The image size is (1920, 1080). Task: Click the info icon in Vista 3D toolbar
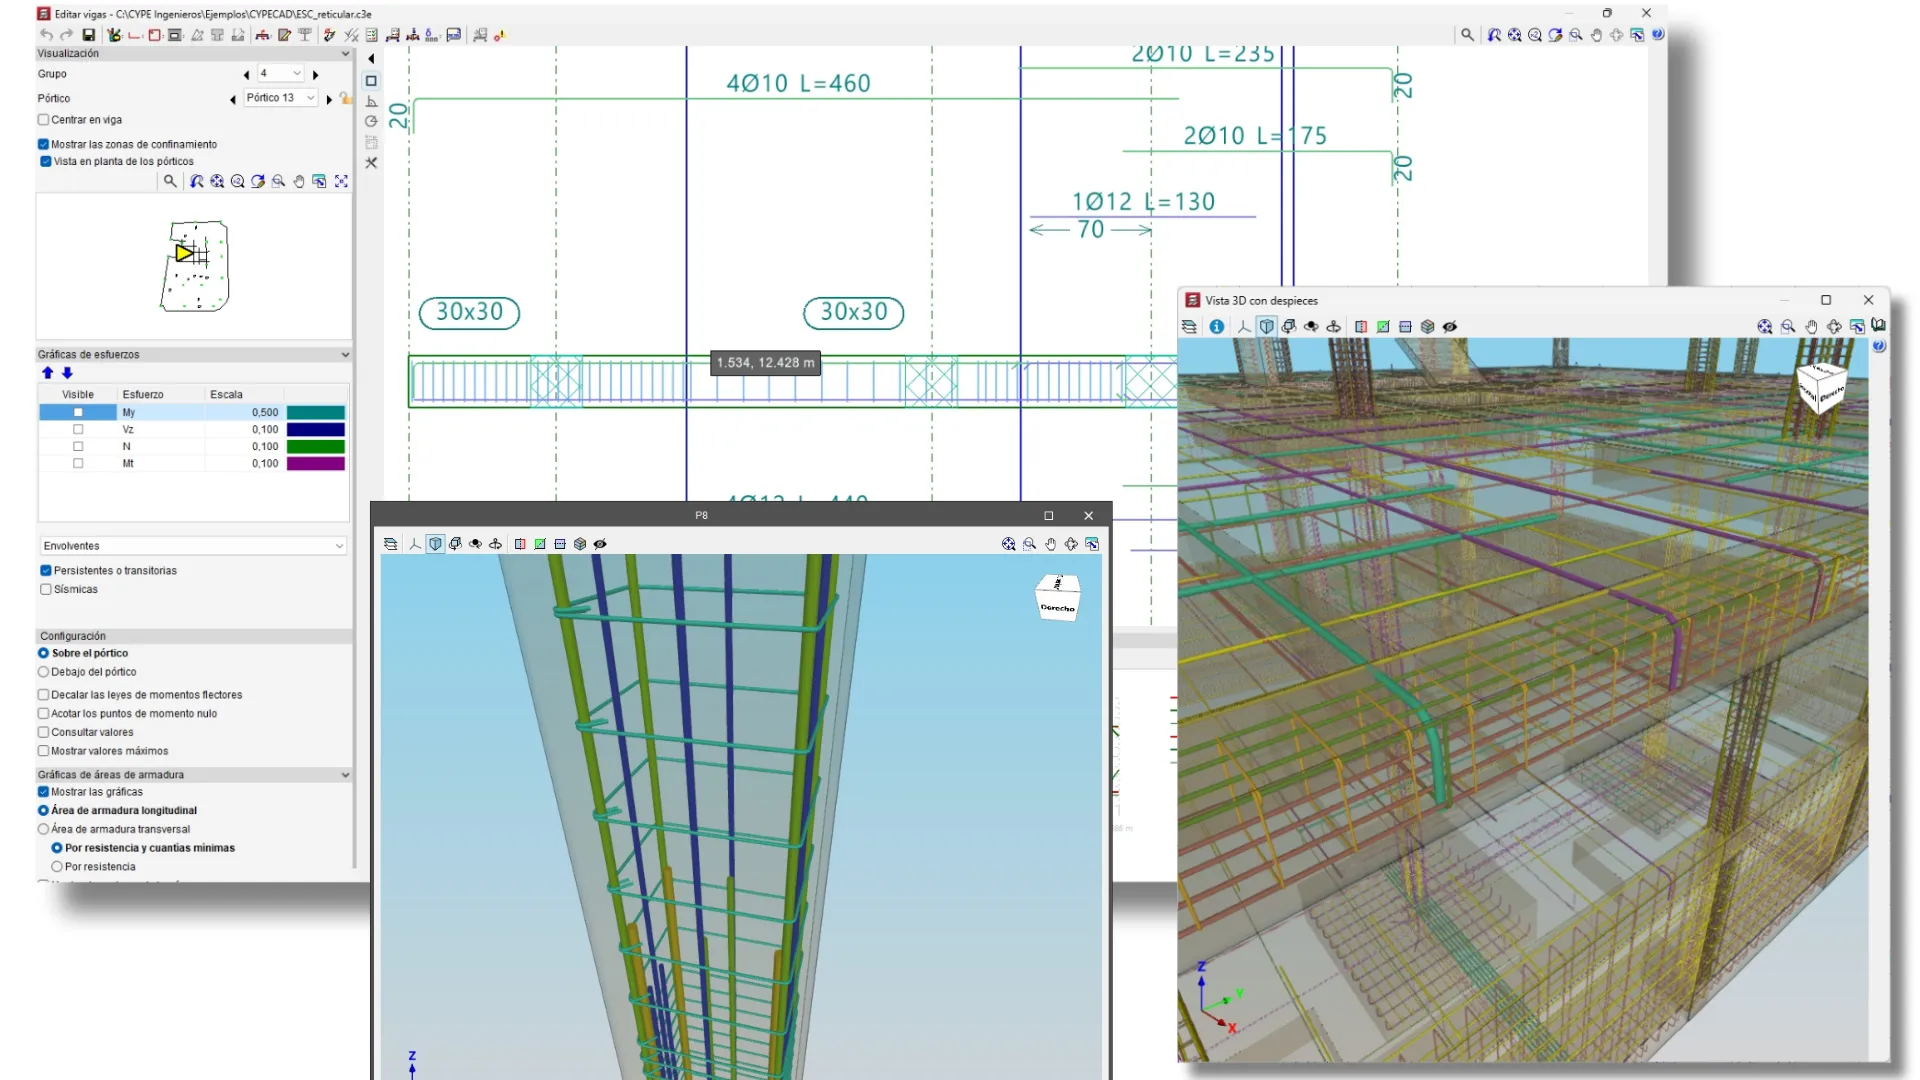pos(1217,327)
